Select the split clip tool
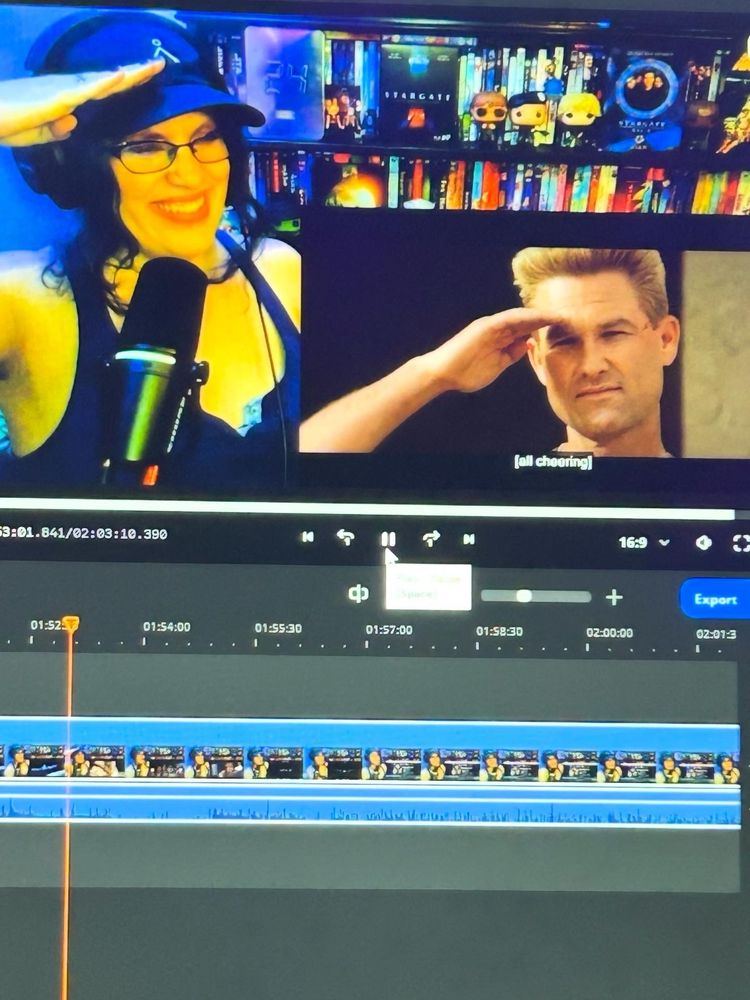 [358, 594]
